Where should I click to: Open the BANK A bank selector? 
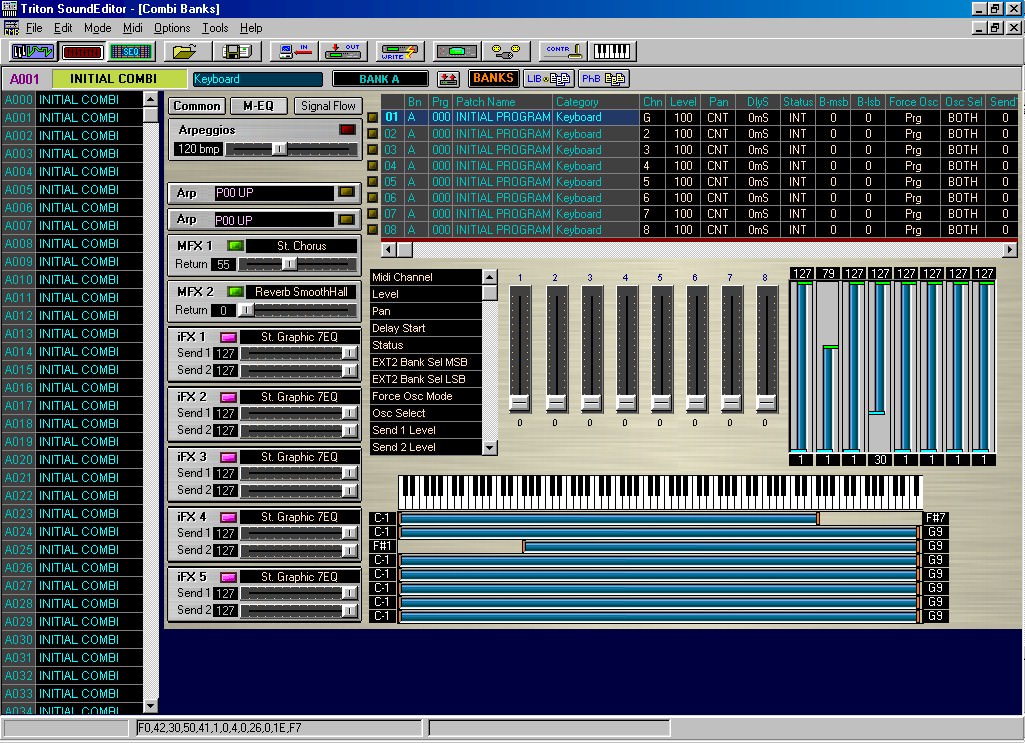(380, 79)
